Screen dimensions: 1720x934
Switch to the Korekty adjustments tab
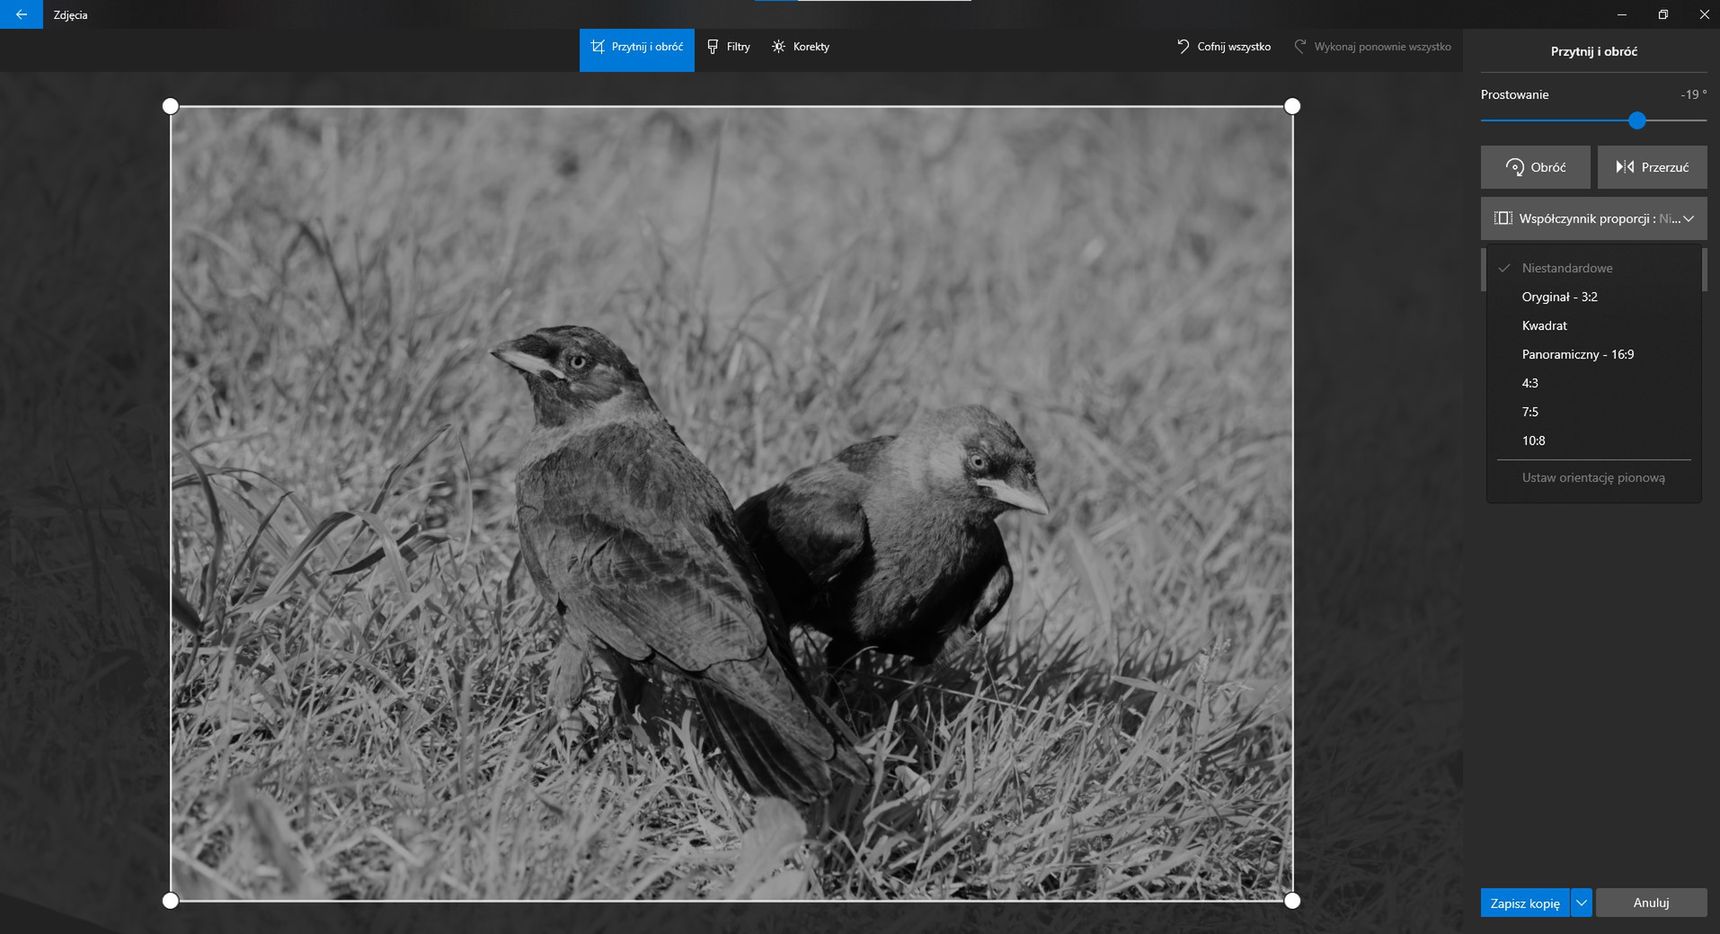coord(800,47)
